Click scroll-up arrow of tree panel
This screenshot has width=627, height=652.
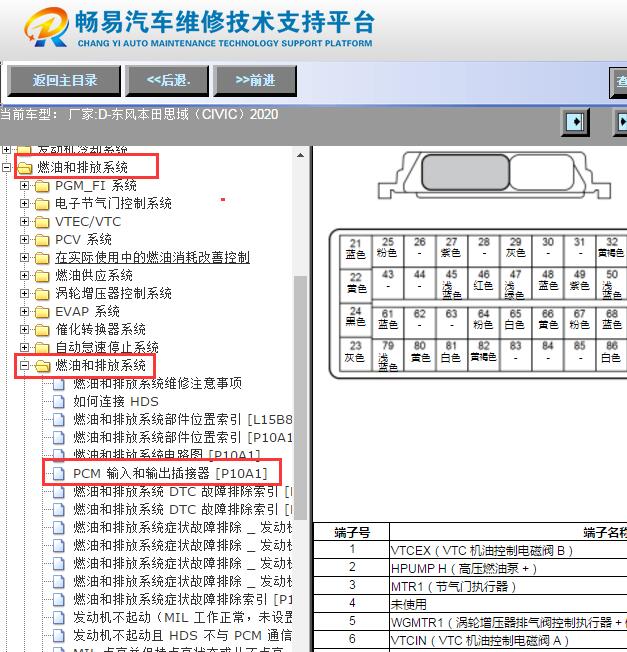click(x=300, y=156)
